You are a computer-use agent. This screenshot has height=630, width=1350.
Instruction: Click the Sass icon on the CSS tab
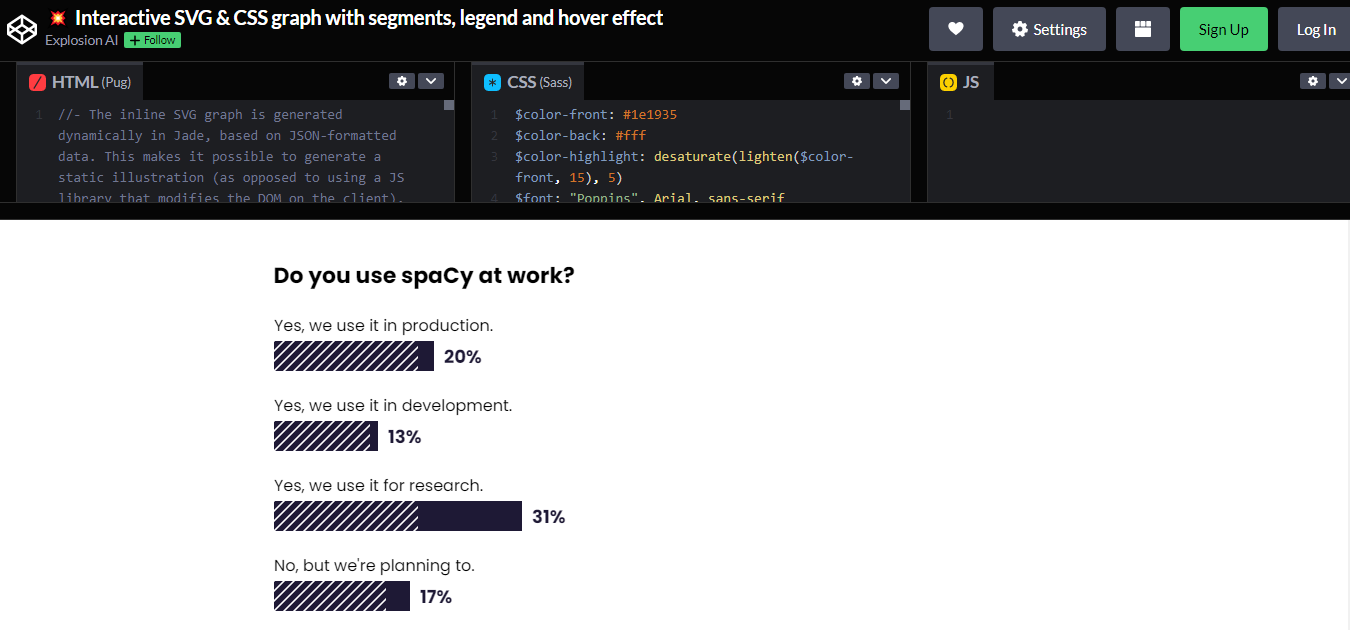[491, 81]
